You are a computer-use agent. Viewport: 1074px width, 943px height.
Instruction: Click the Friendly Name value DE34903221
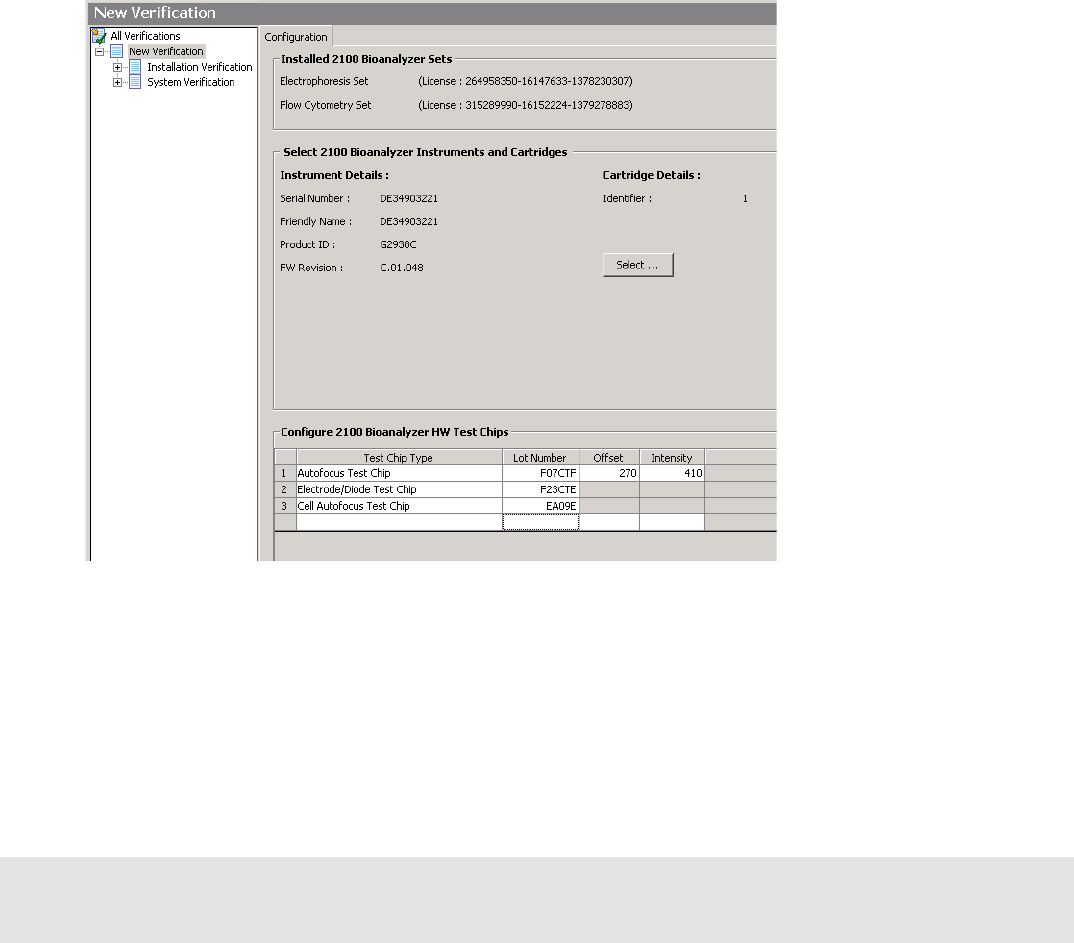click(409, 222)
